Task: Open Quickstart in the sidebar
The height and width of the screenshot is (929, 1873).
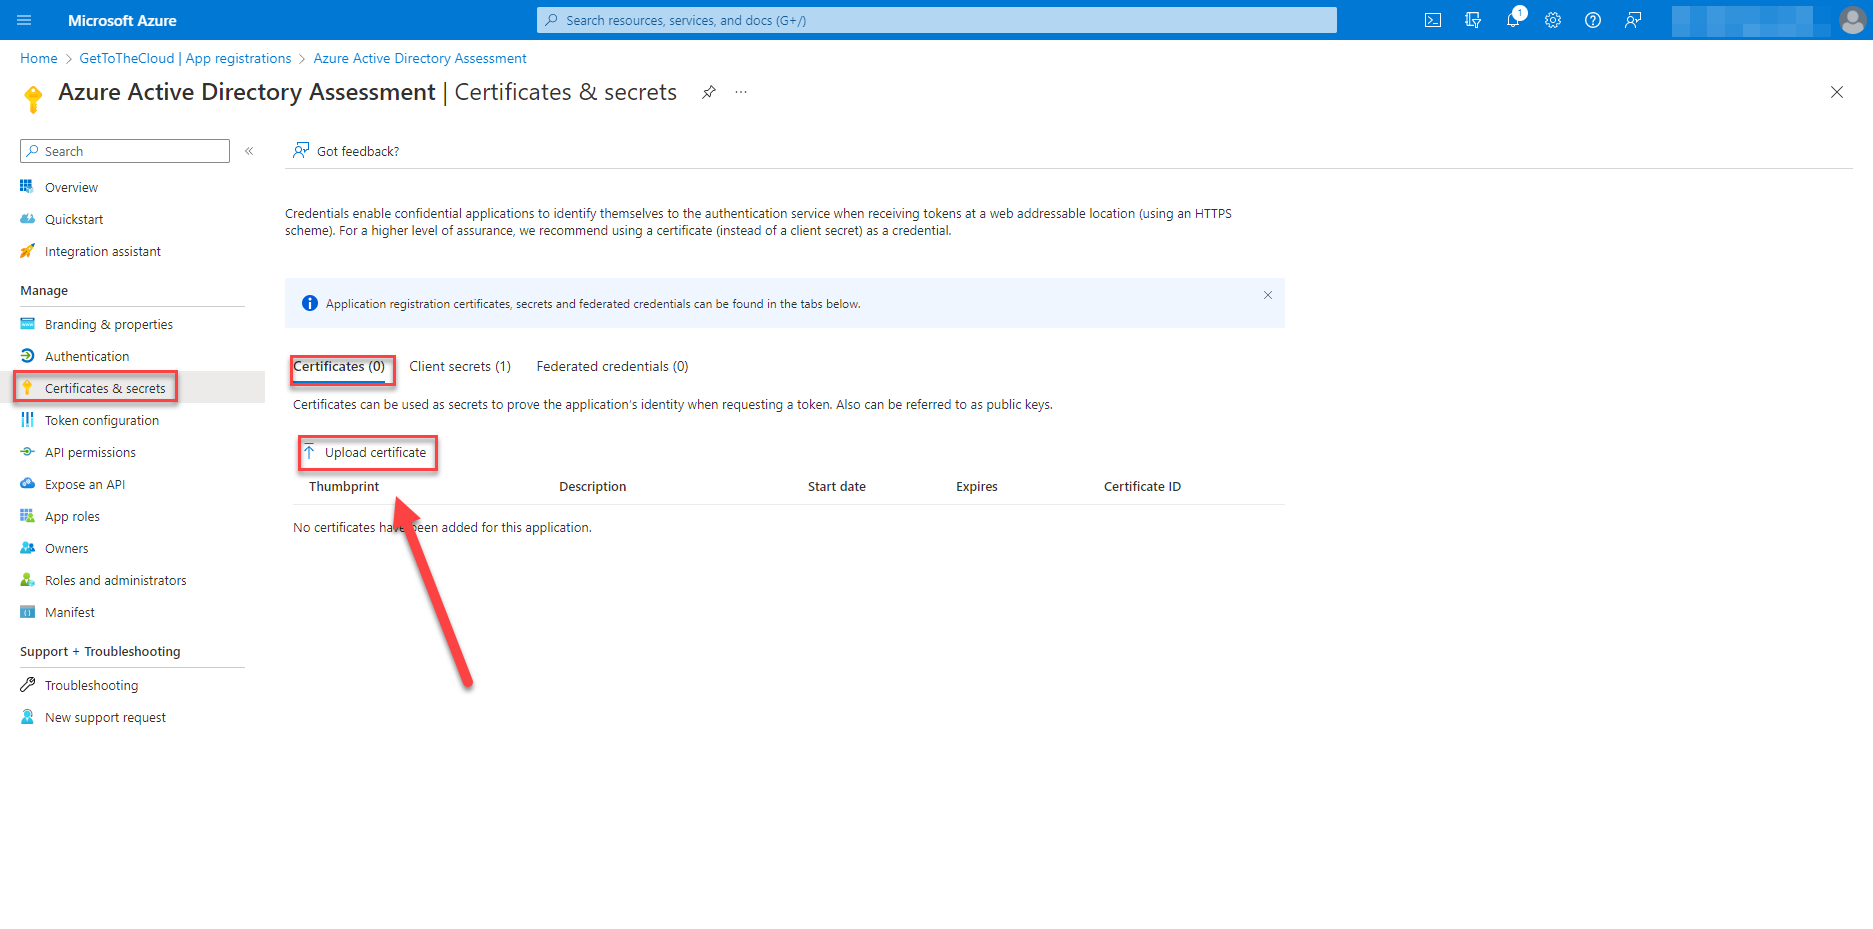Action: (x=74, y=219)
